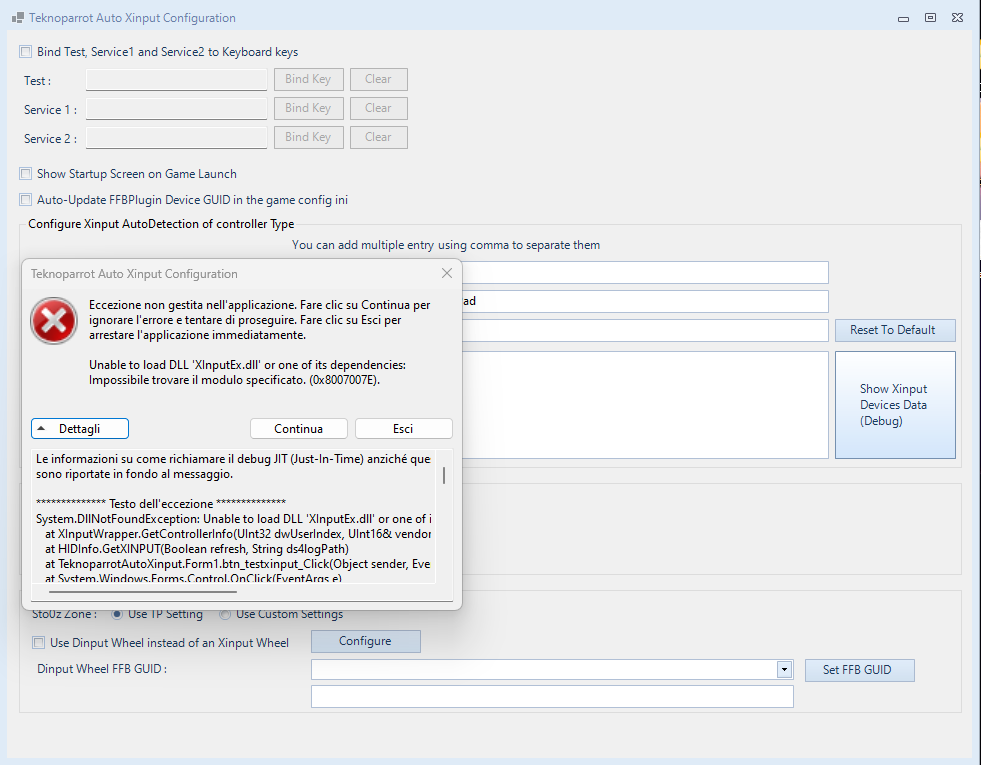Click the "at TeknoparrotAutoXinput.Form1.btn_testxinput_Click" line
Screen dimensions: 981x765
point(238,564)
